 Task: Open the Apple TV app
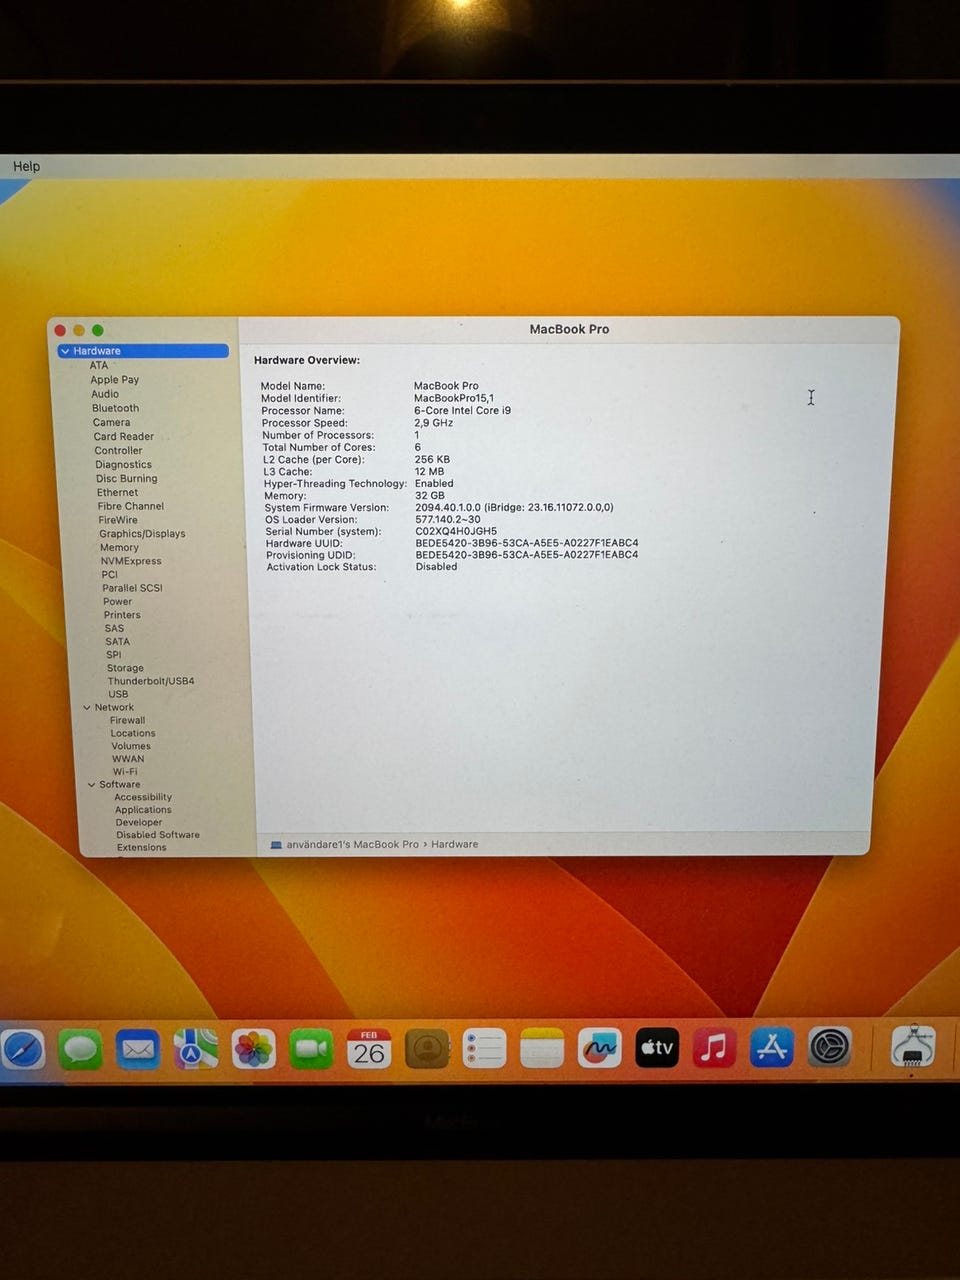pos(657,1048)
